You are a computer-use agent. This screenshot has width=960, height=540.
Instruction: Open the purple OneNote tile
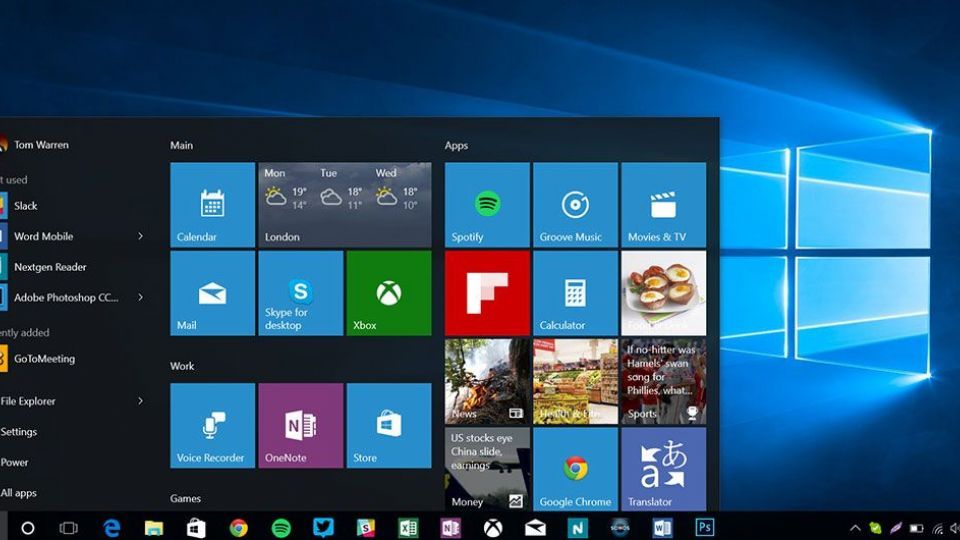(x=300, y=425)
